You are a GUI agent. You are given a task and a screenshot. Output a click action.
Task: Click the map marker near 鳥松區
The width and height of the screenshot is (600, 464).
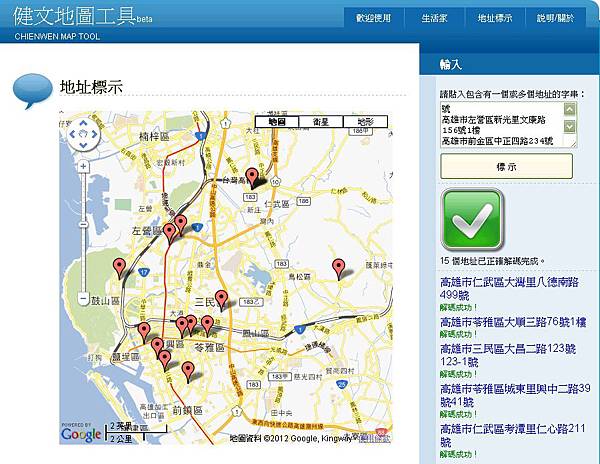pos(339,269)
